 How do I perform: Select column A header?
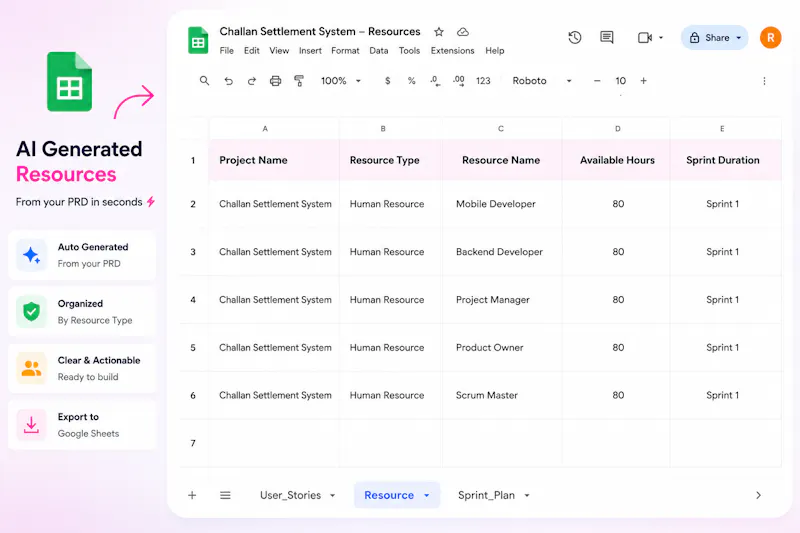(265, 129)
